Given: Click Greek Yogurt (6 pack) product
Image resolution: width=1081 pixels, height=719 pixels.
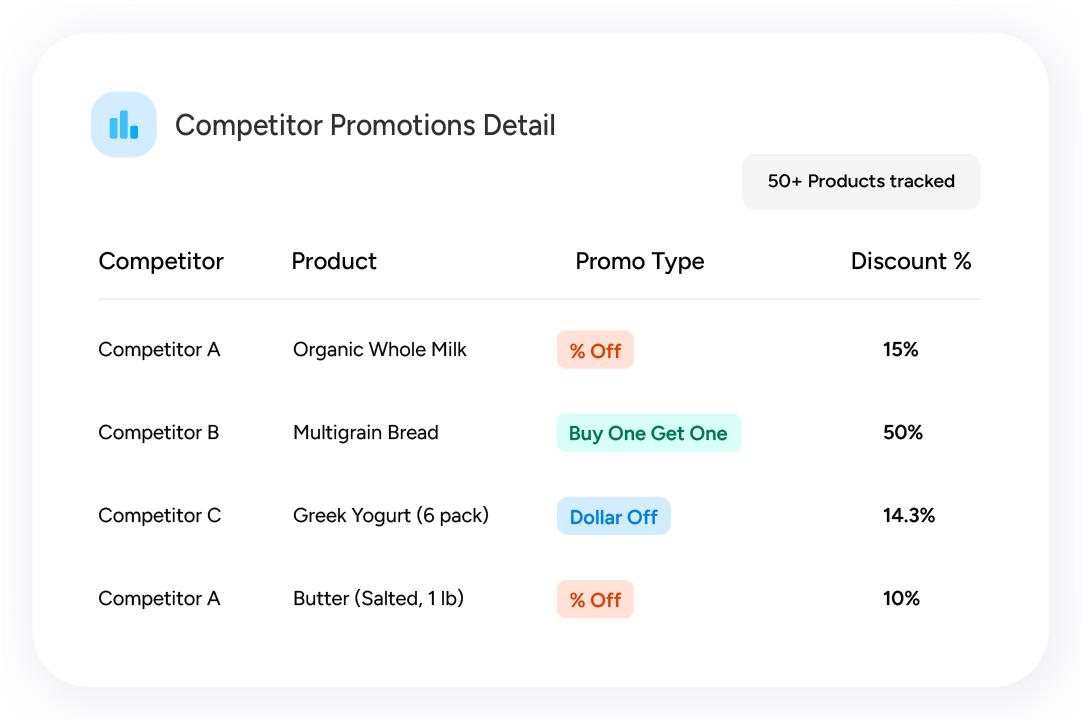Looking at the screenshot, I should coord(391,516).
